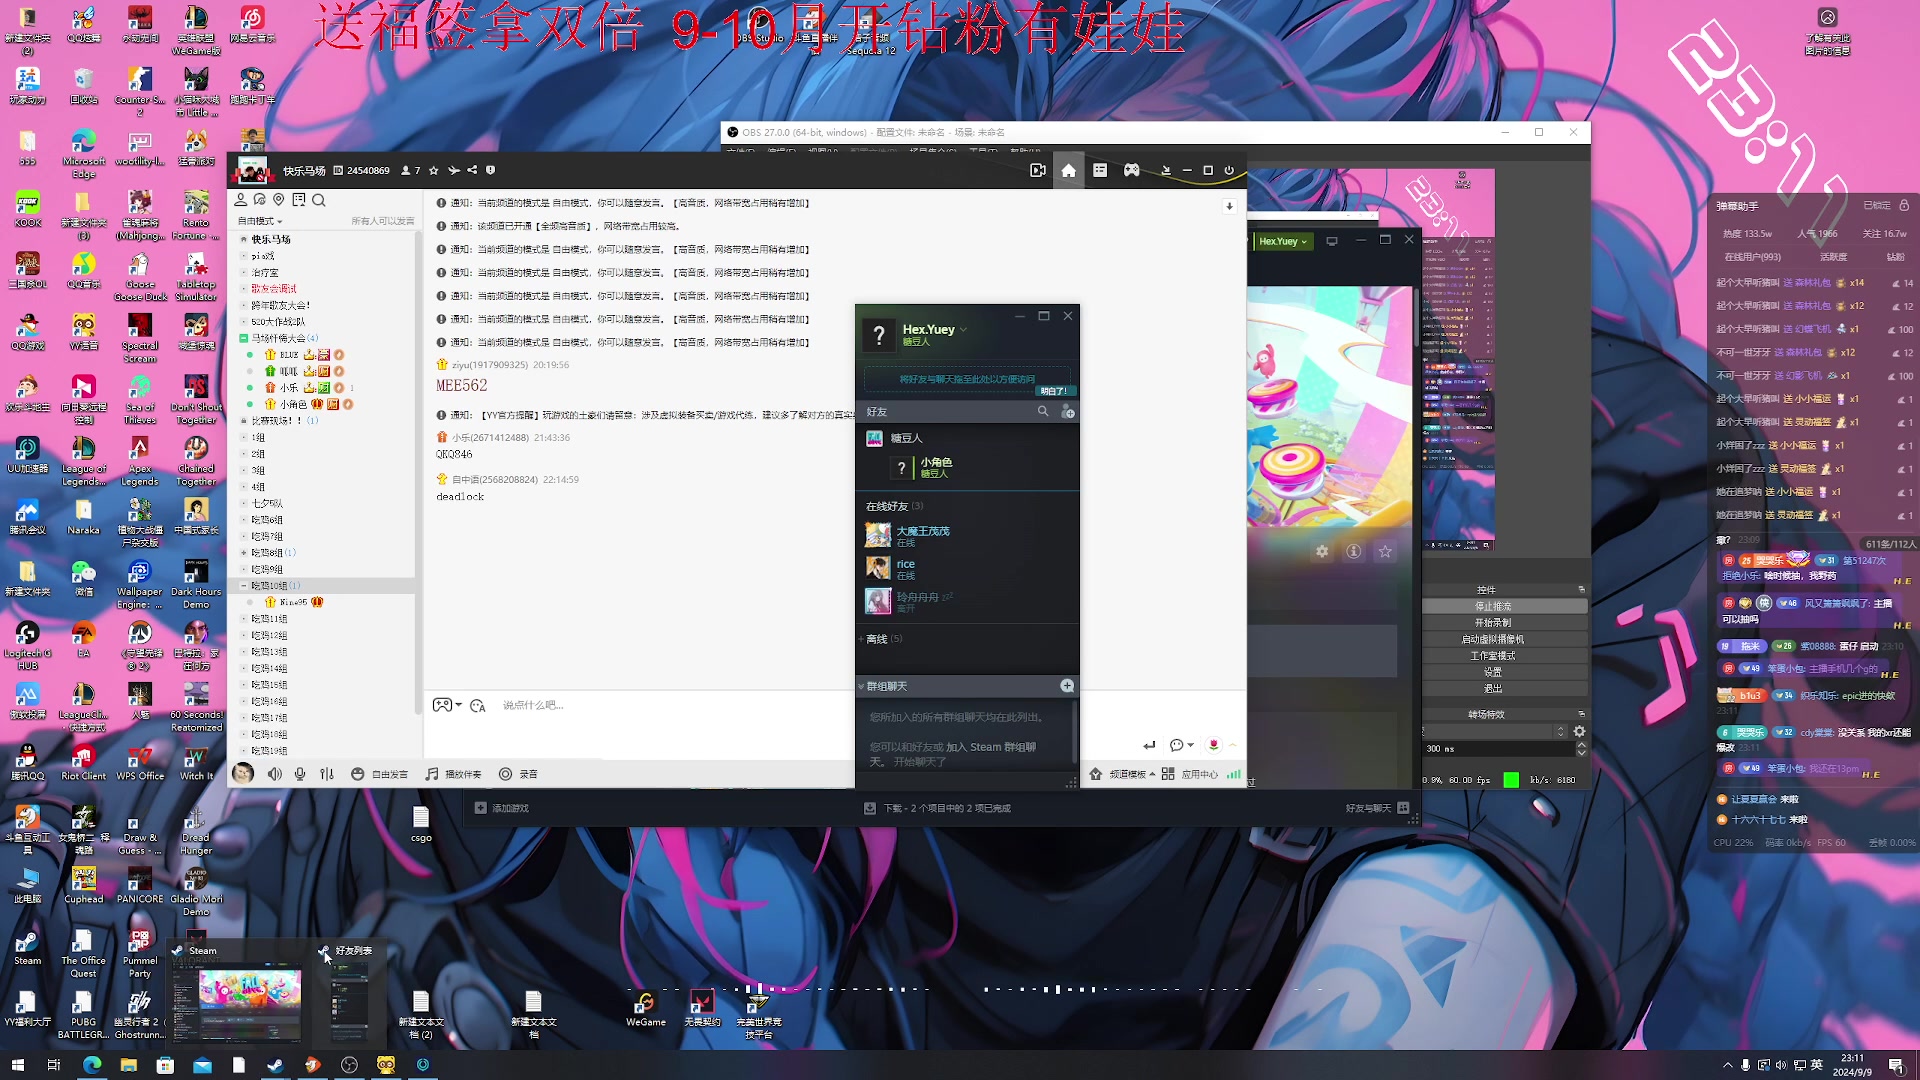Open the game controller dropdown in chat input
1920x1080 pixels.
click(446, 705)
